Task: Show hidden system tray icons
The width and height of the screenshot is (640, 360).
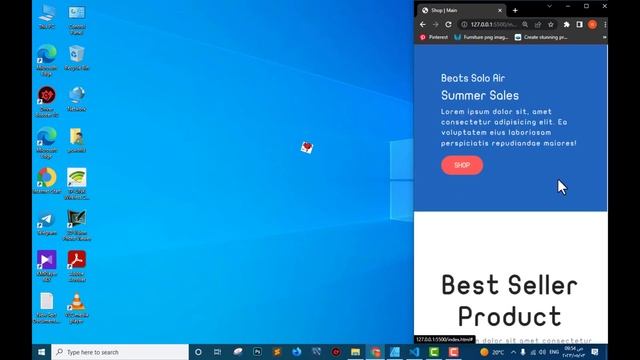Action: coord(513,352)
